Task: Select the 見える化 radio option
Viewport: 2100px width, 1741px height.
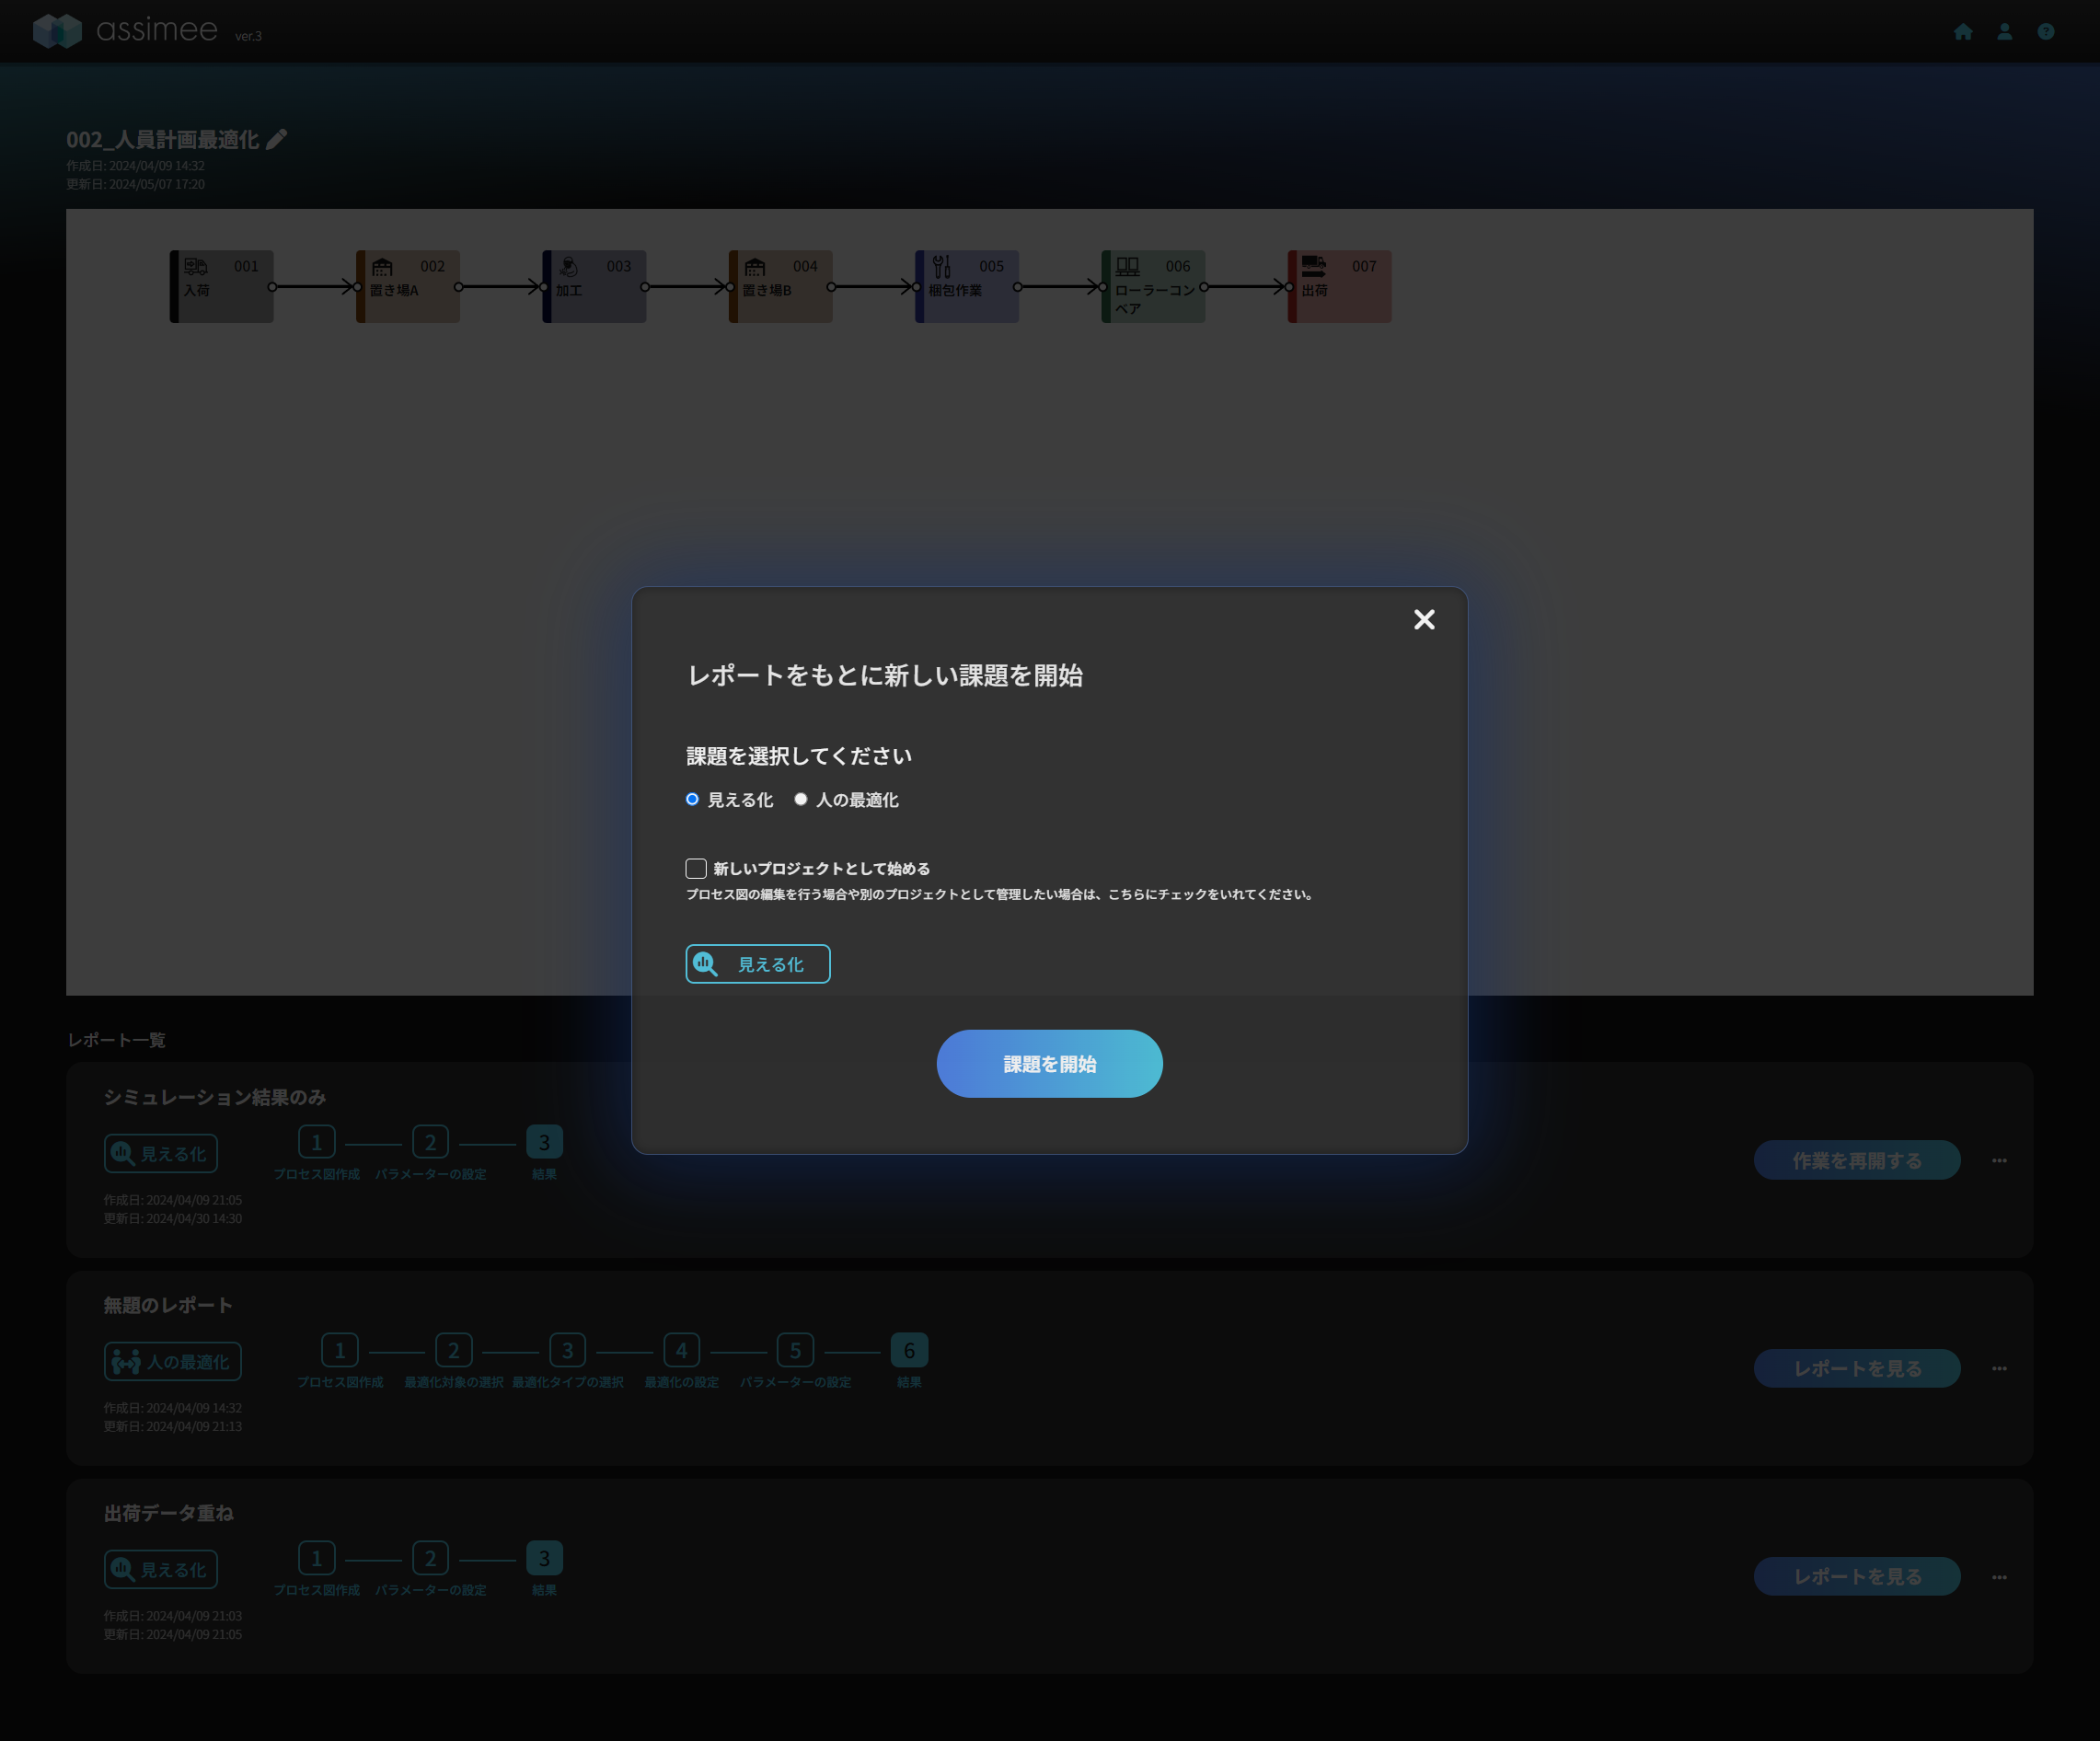Action: point(692,799)
